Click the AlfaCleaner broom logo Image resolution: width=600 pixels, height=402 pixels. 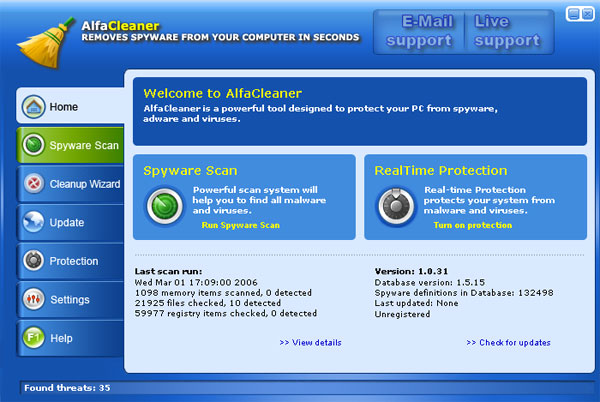coord(46,43)
